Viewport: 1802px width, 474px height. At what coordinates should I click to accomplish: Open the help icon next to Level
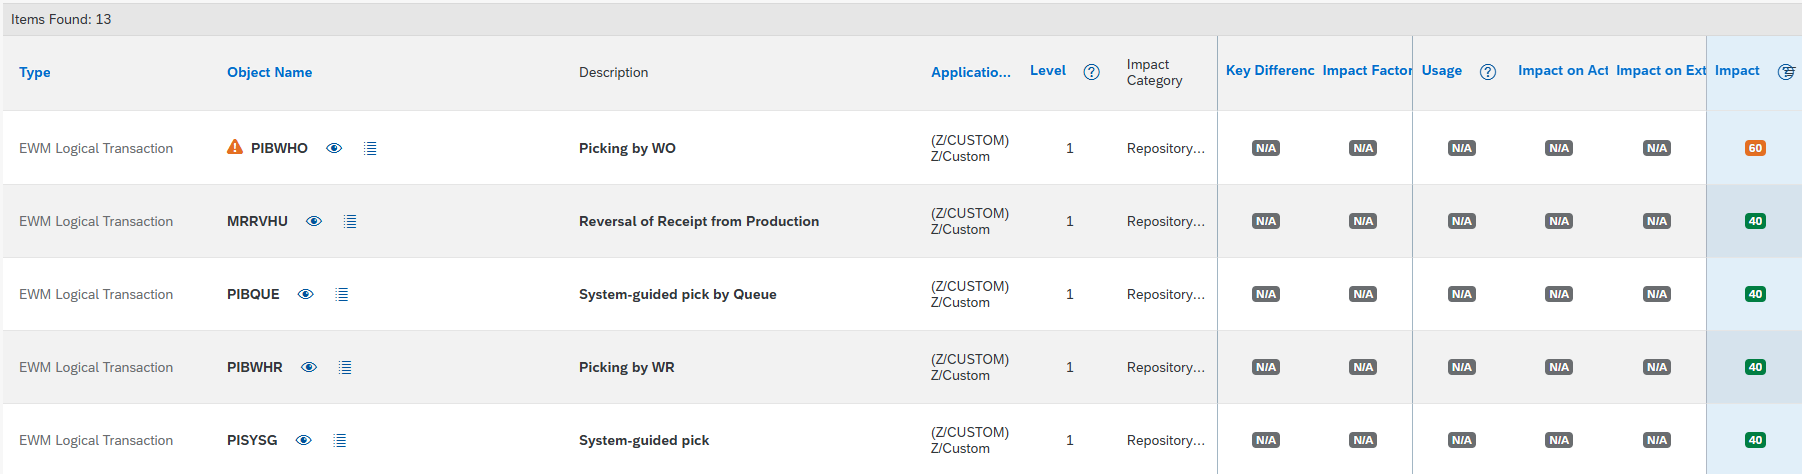[1092, 72]
